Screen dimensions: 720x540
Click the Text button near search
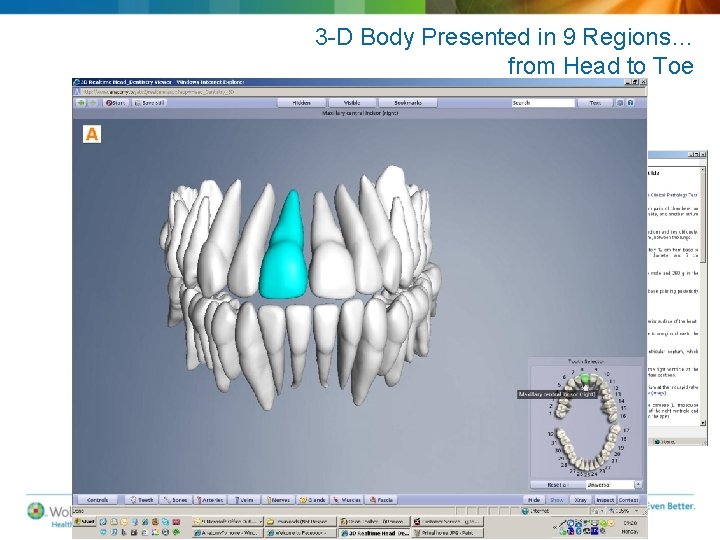595,103
